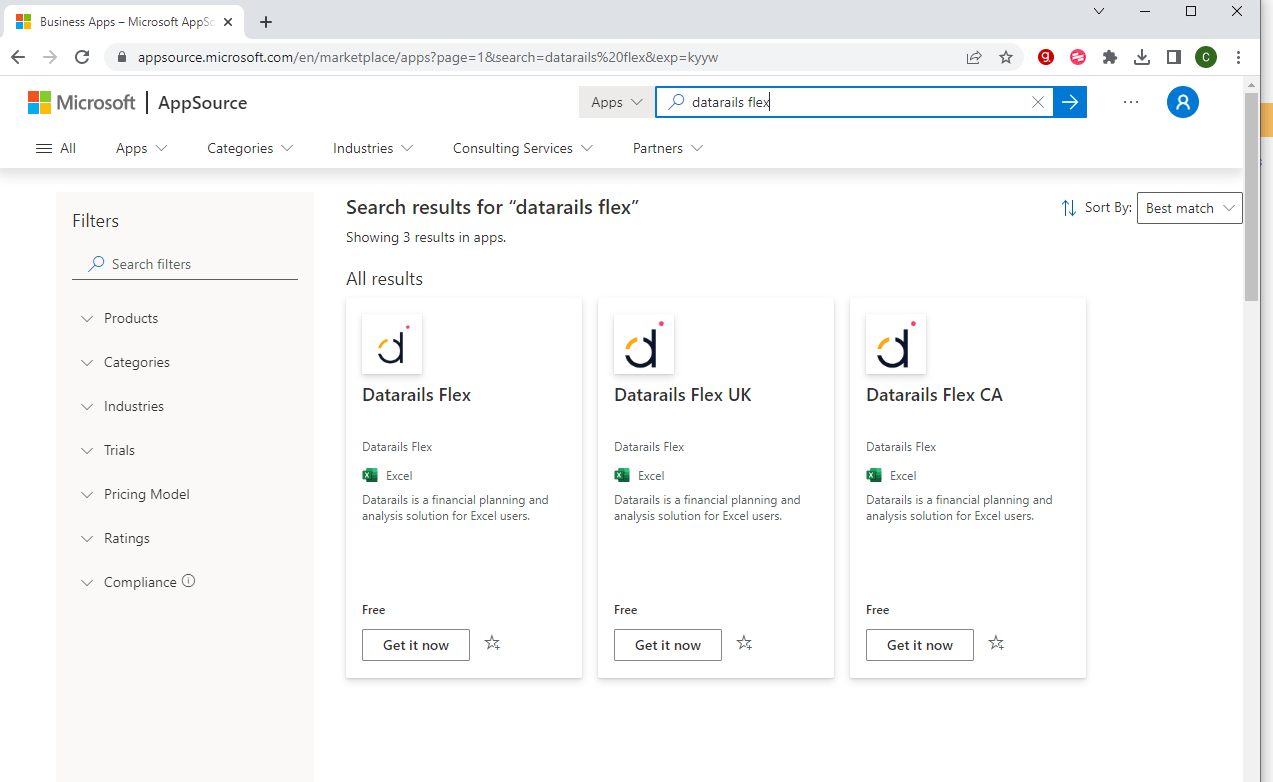
Task: Click the Microsoft logo
Action: (x=82, y=101)
